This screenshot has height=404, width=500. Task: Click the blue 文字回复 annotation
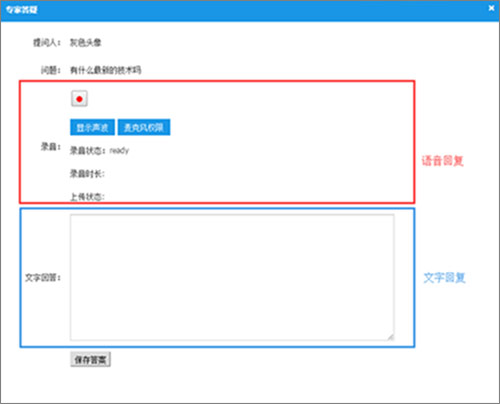(x=444, y=277)
